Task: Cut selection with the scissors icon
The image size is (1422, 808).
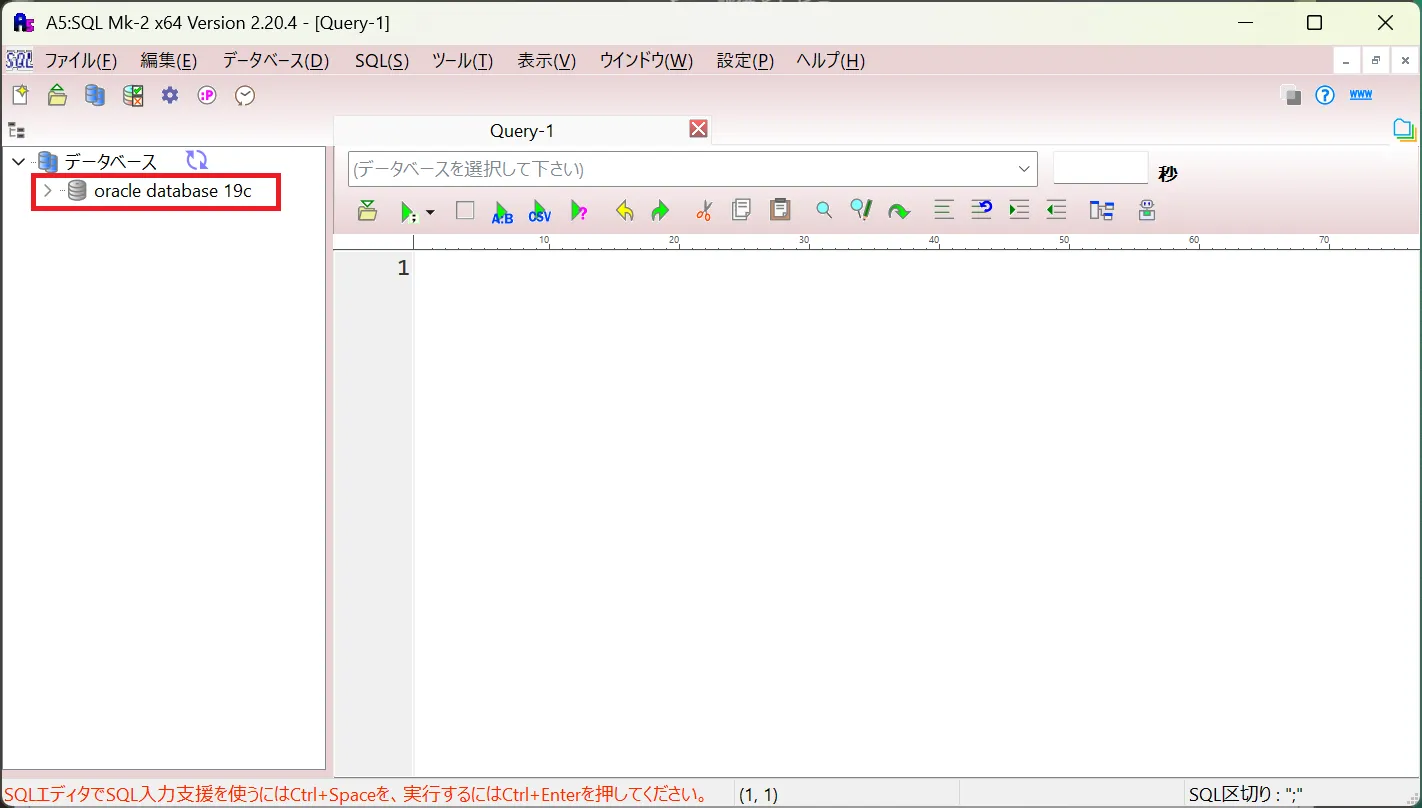Action: click(704, 210)
